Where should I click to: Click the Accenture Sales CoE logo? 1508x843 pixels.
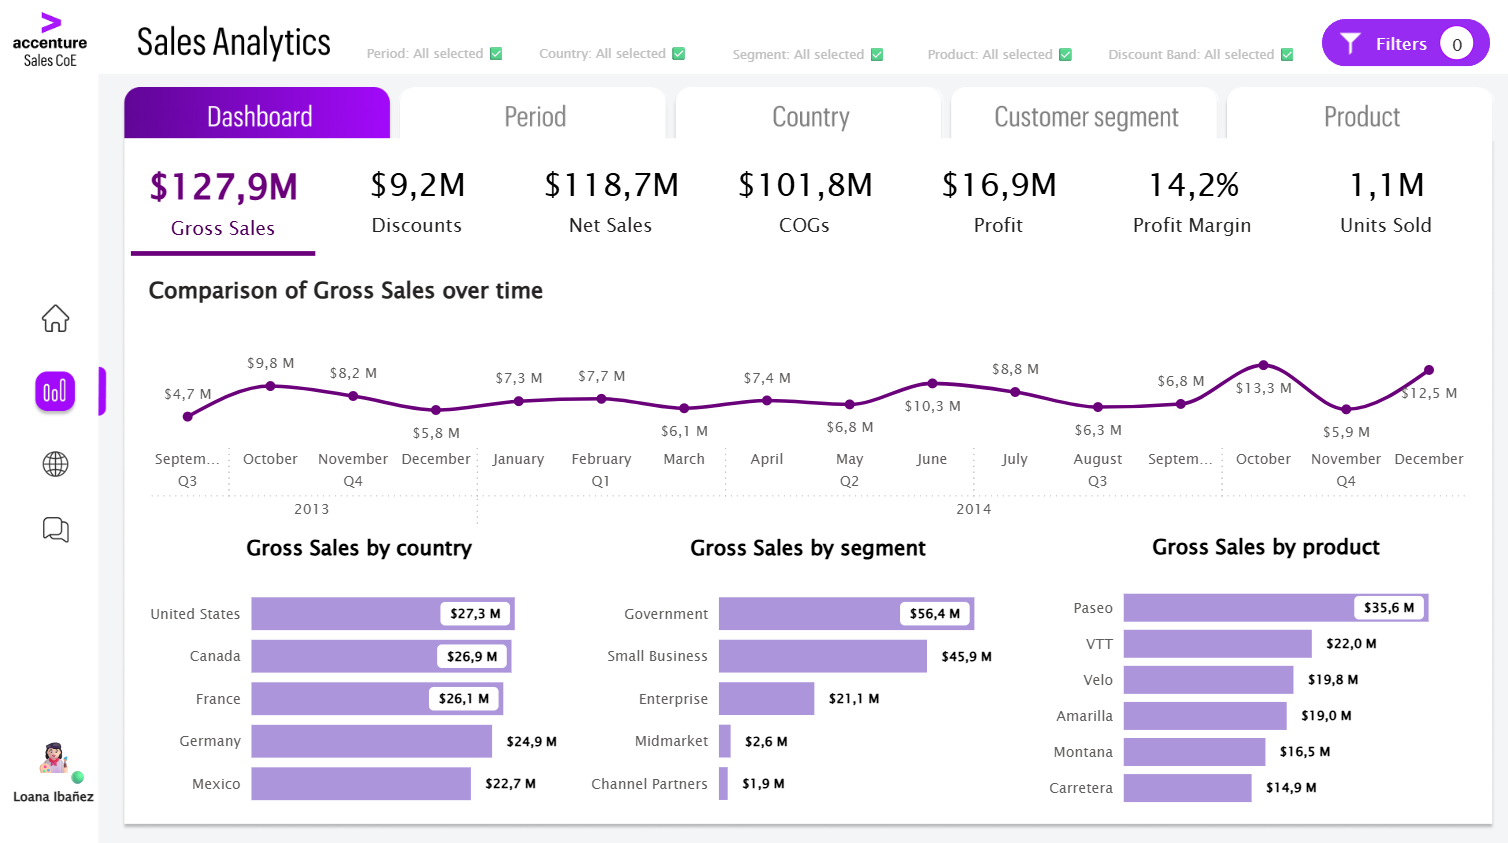click(x=50, y=40)
